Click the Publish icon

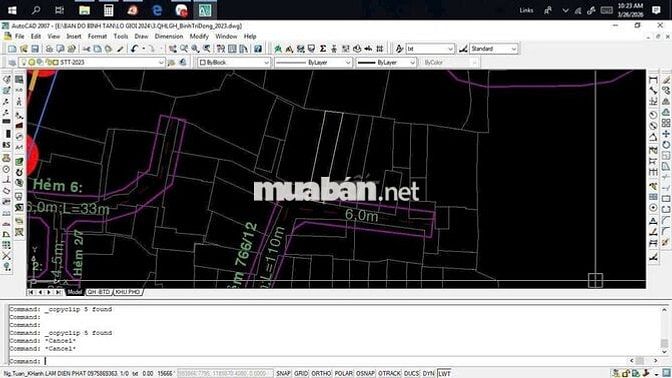(72, 49)
